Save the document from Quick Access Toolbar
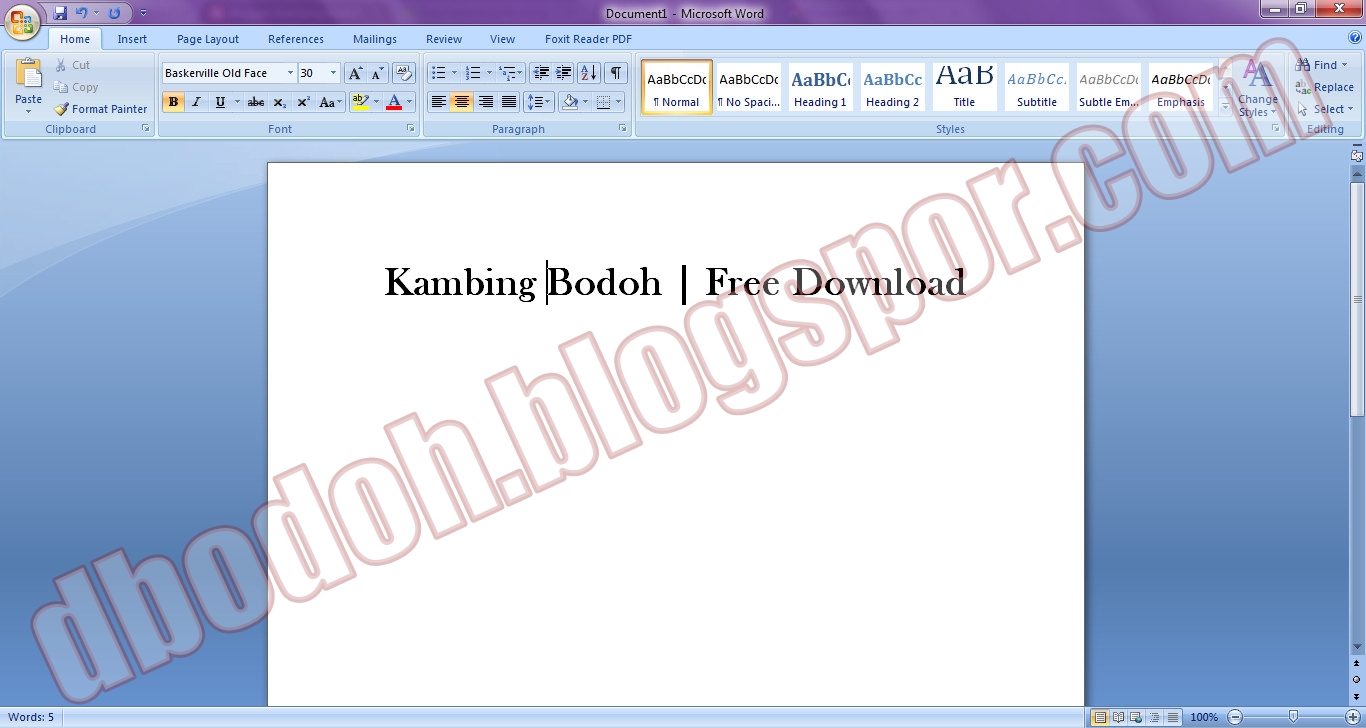This screenshot has width=1366, height=728. pos(60,13)
